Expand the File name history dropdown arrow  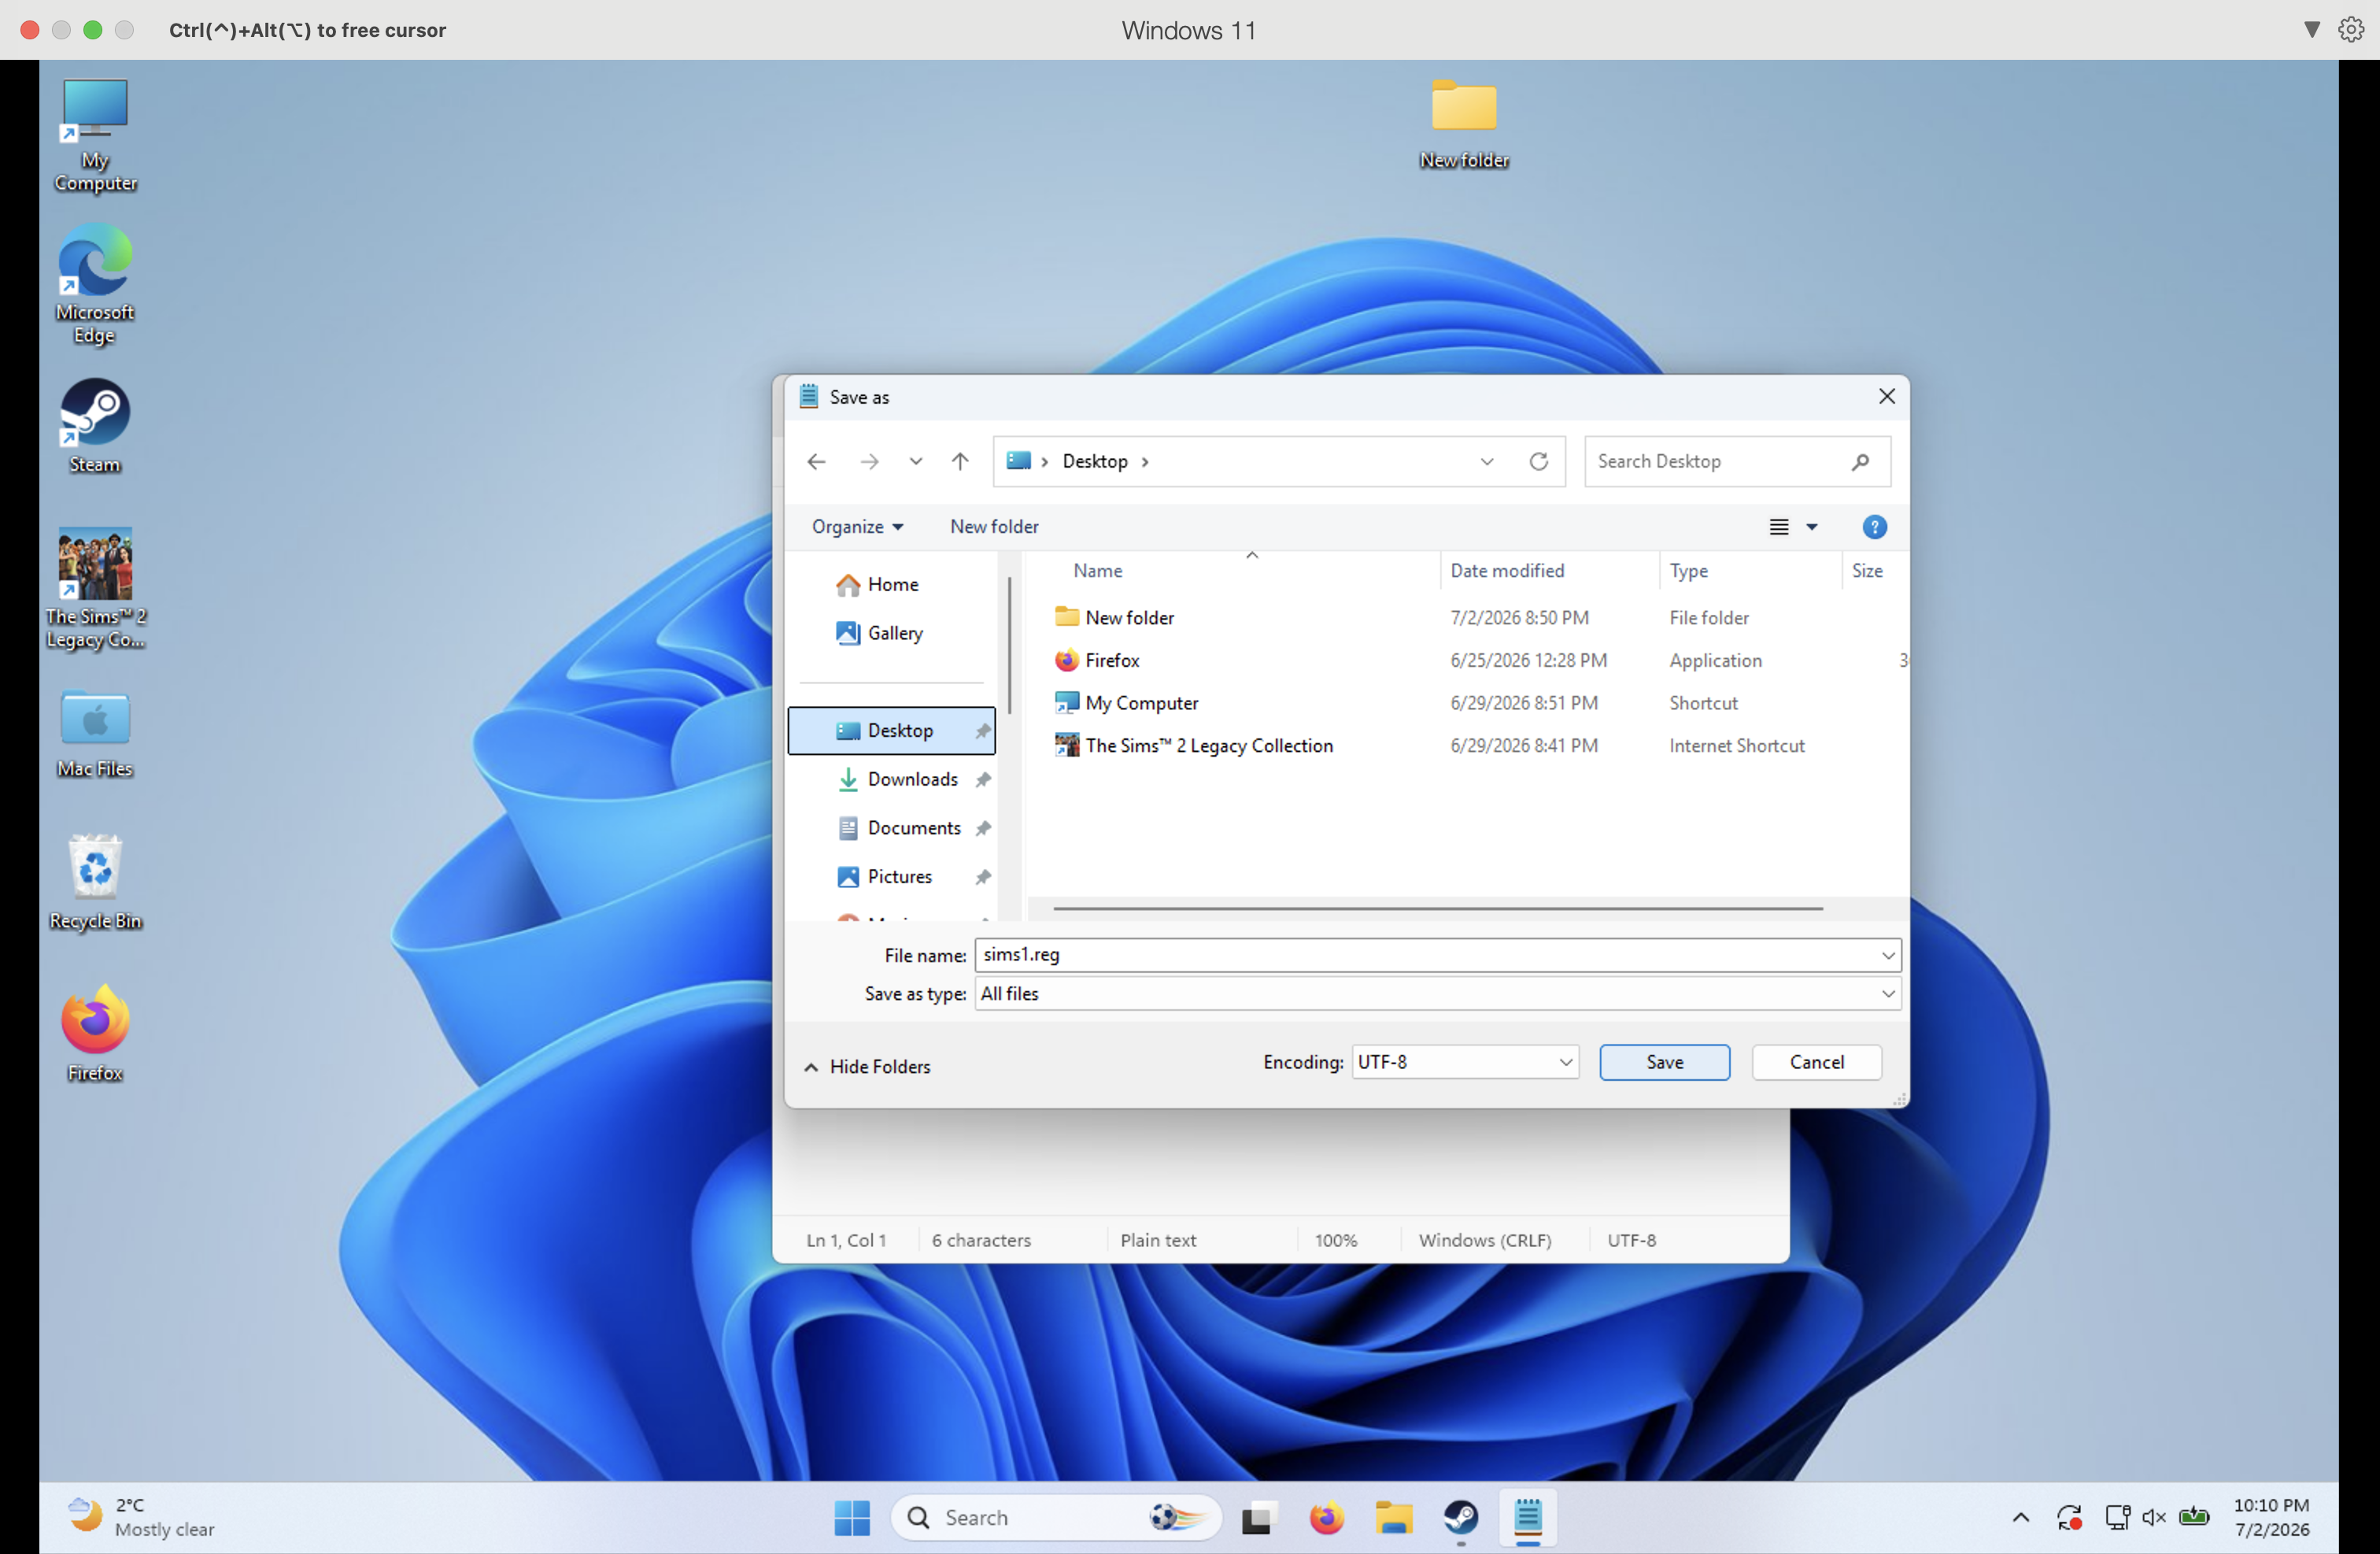pos(1887,955)
